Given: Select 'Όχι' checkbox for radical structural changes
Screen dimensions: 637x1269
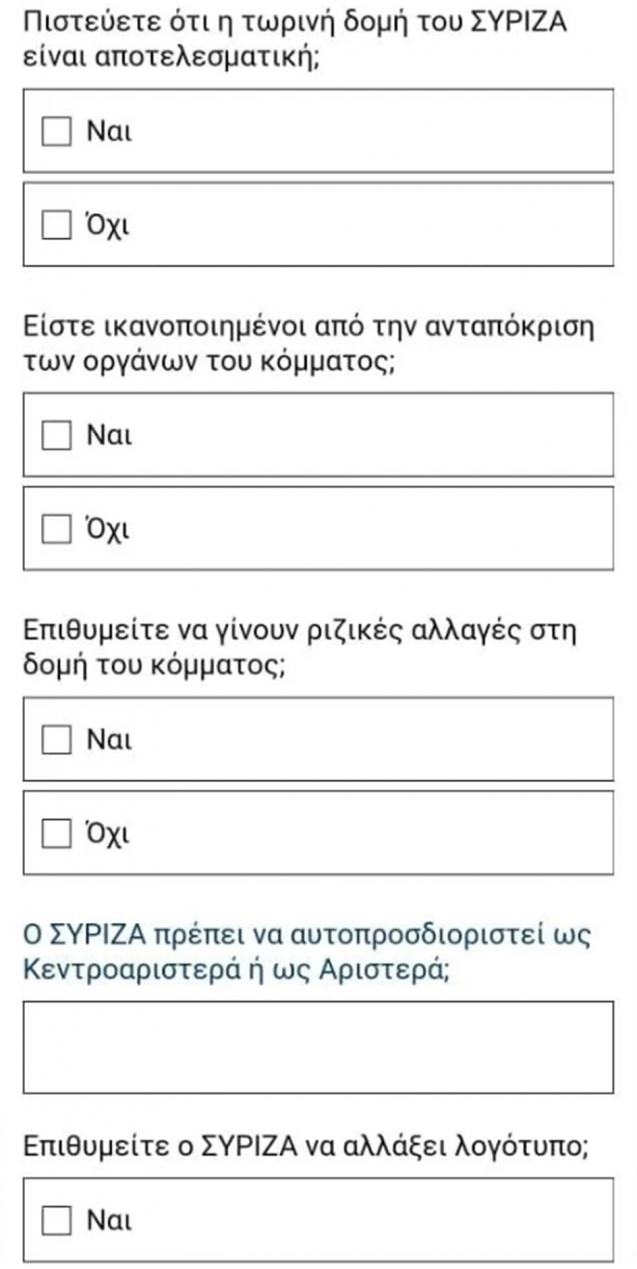Looking at the screenshot, I should point(56,833).
